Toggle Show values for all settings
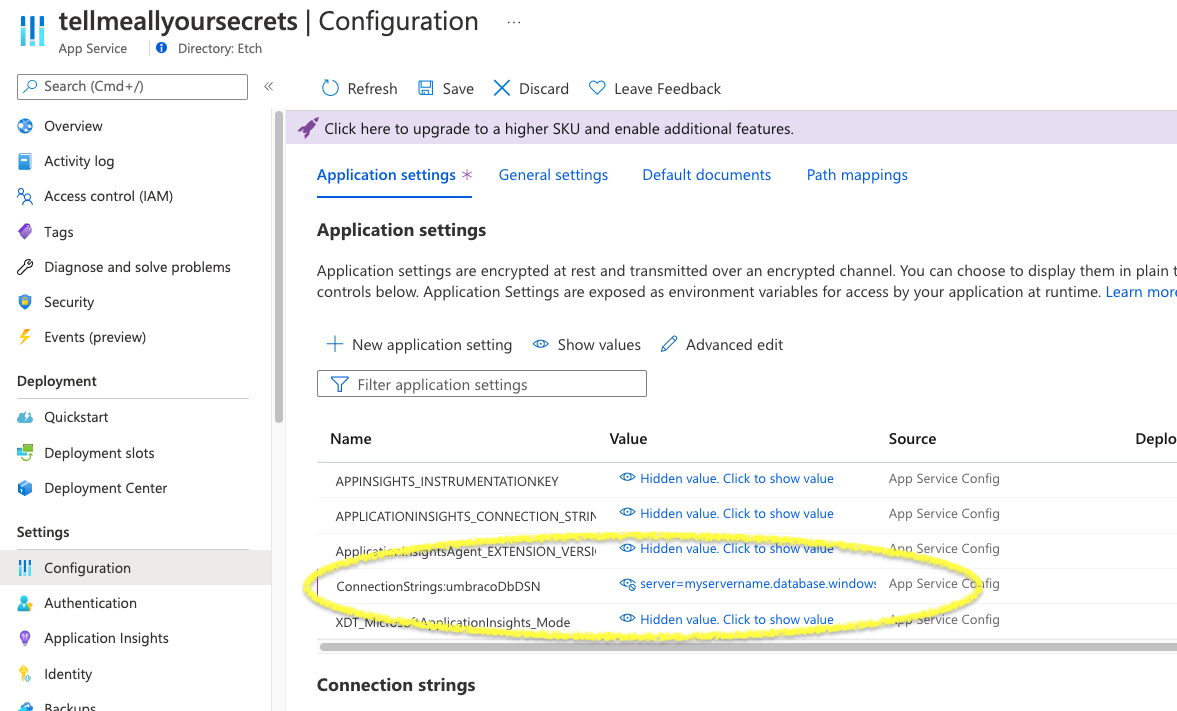The image size is (1177, 711). [x=586, y=345]
